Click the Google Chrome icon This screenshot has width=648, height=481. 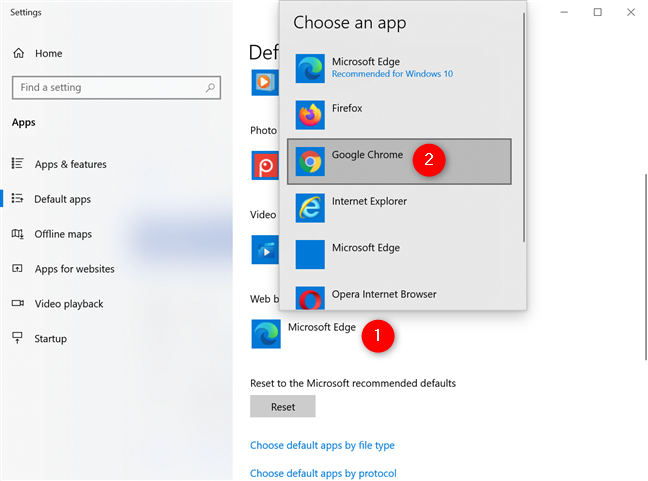(x=310, y=162)
